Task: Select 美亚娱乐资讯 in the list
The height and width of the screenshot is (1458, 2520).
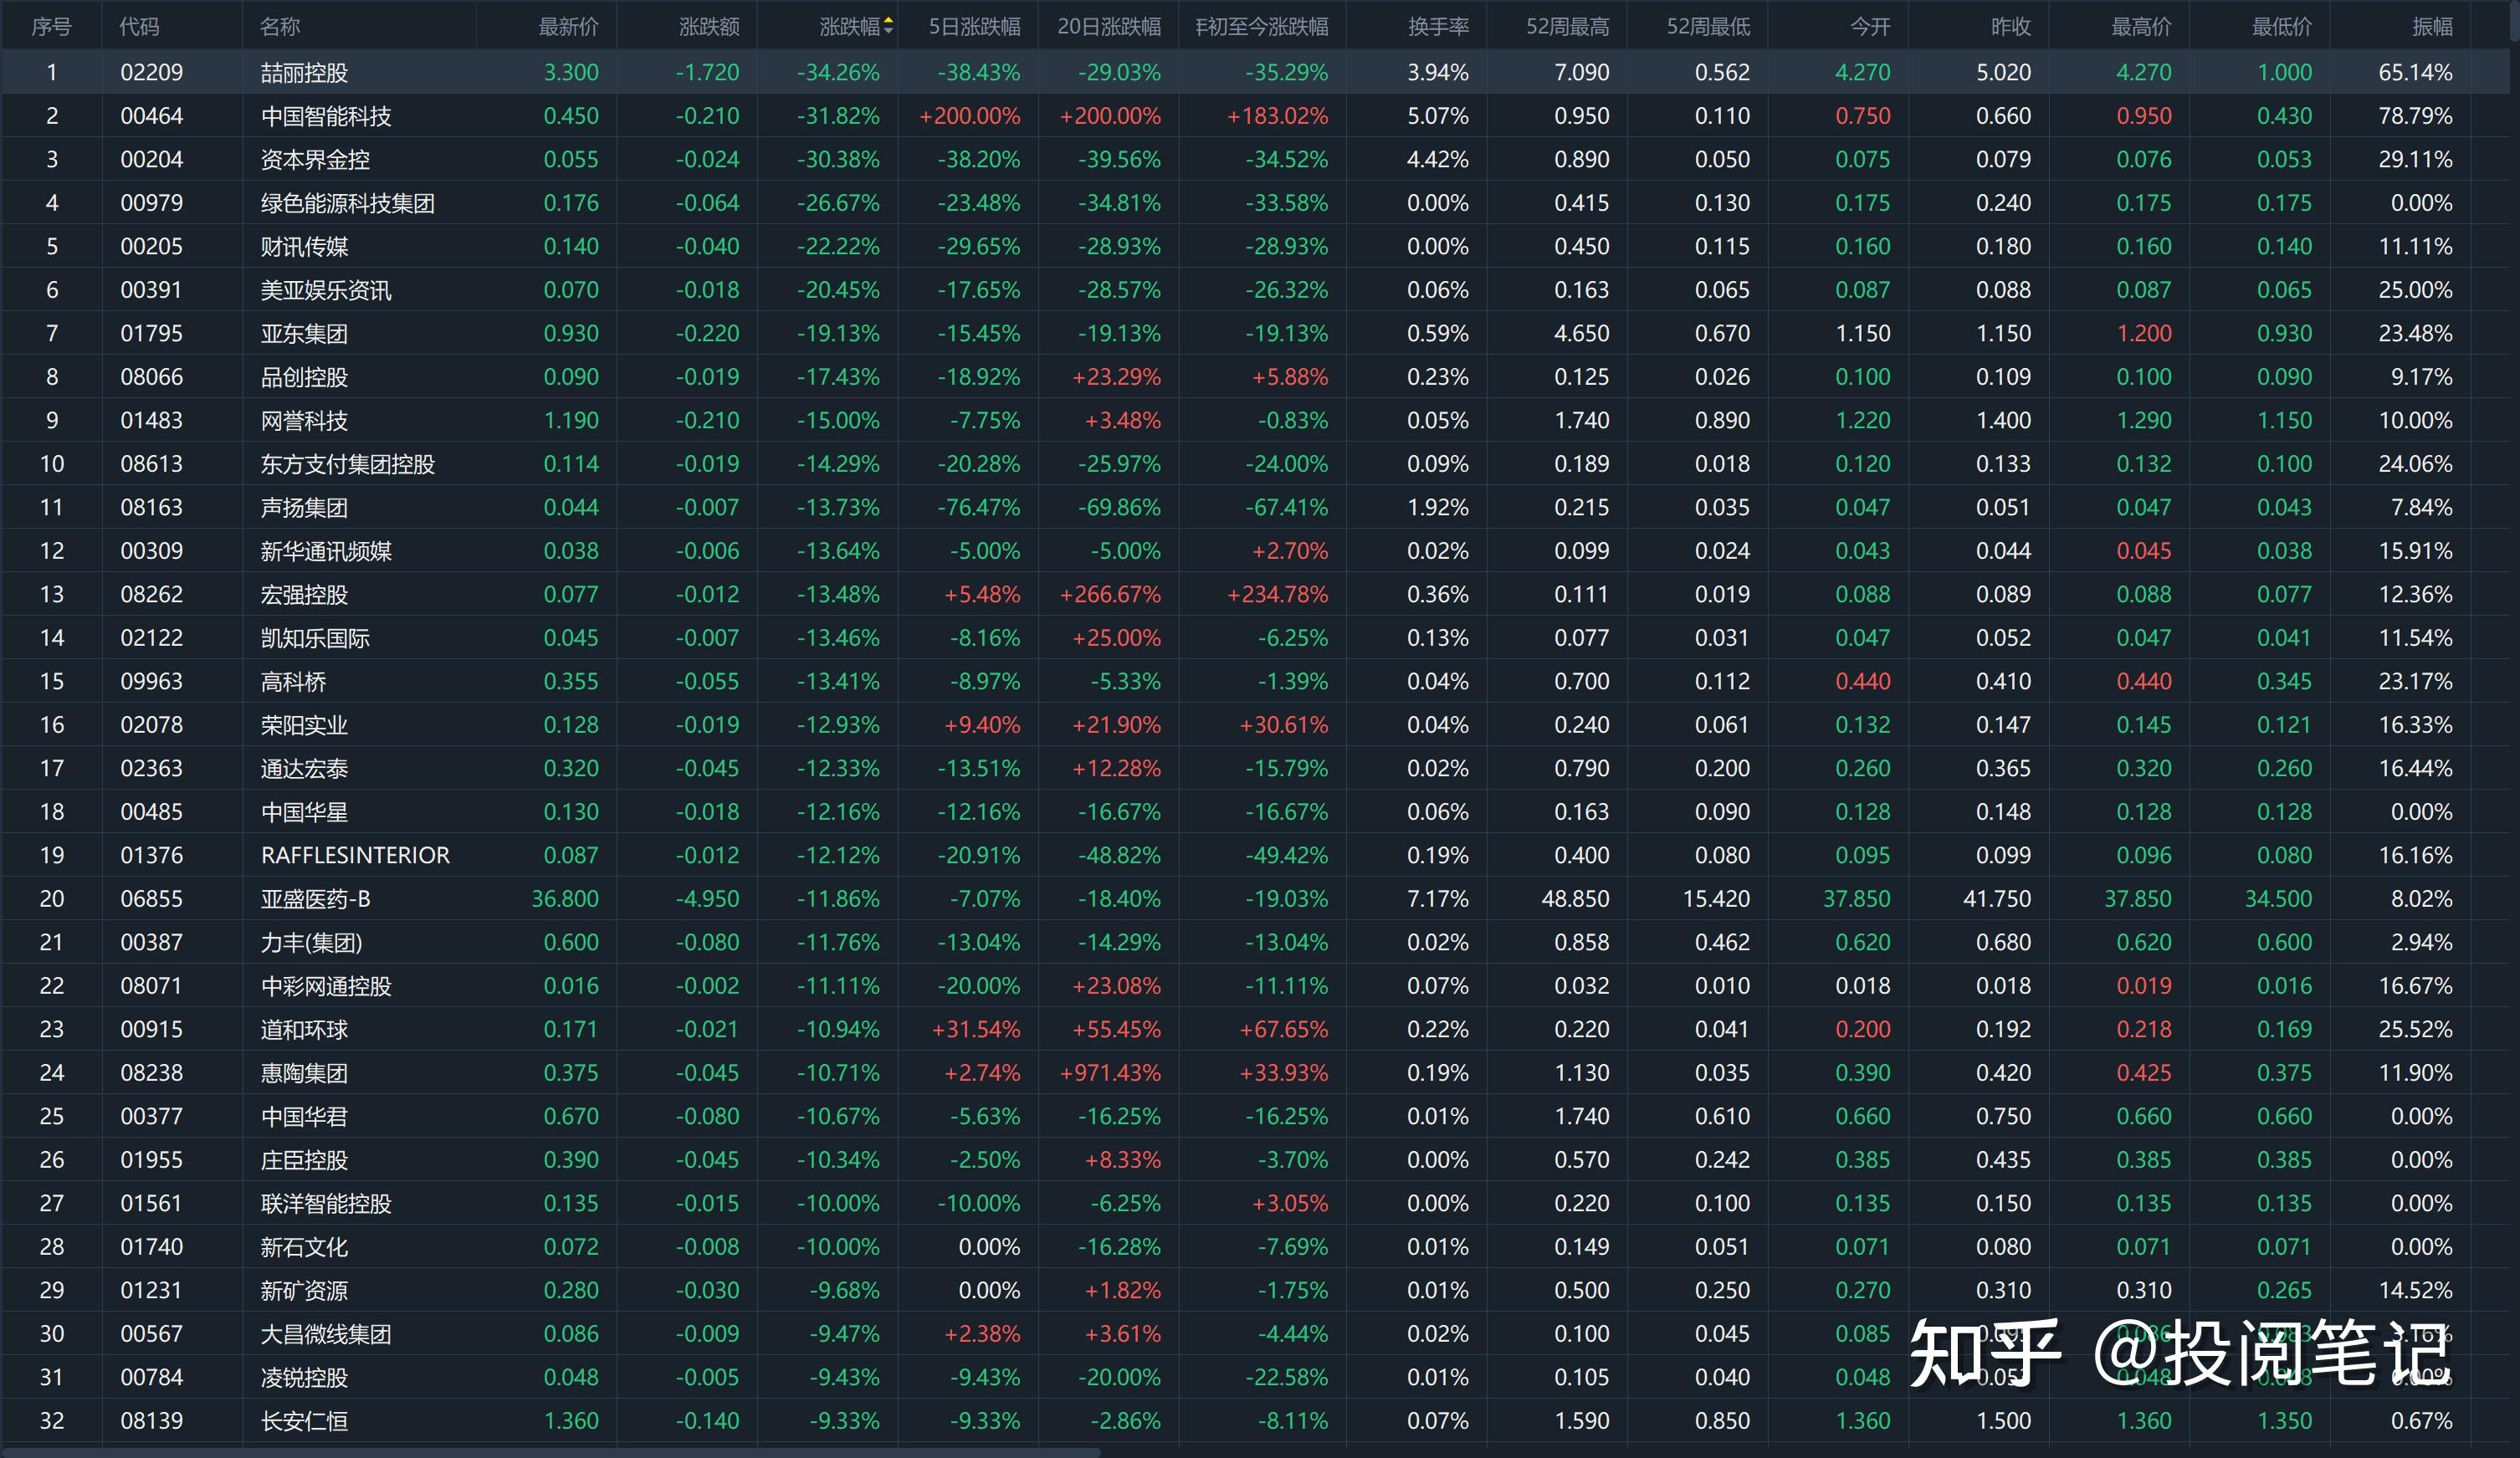Action: coord(326,290)
